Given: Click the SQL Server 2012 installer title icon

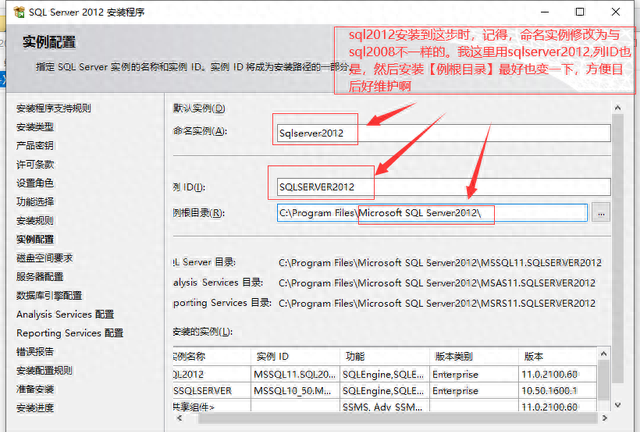Looking at the screenshot, I should click(19, 12).
